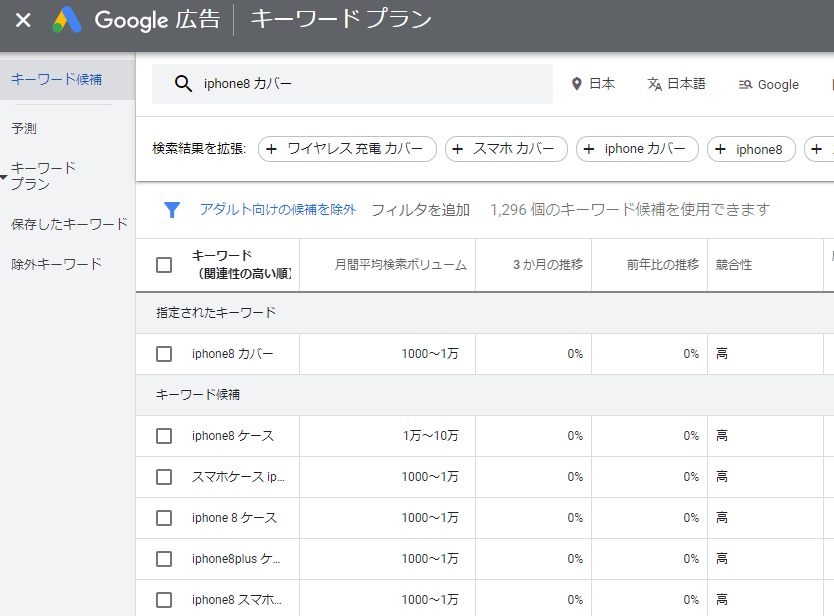Check the box for iphone8plus ケ... row

click(x=164, y=559)
